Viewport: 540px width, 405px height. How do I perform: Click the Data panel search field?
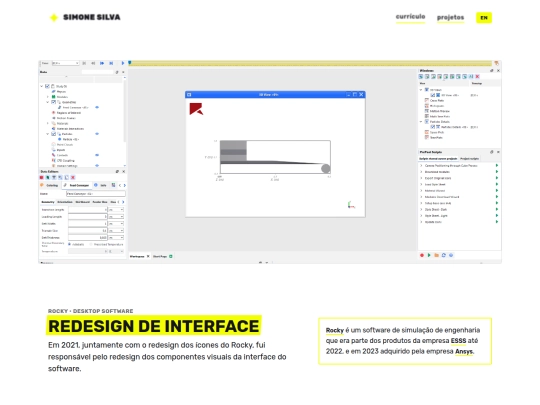(x=97, y=72)
